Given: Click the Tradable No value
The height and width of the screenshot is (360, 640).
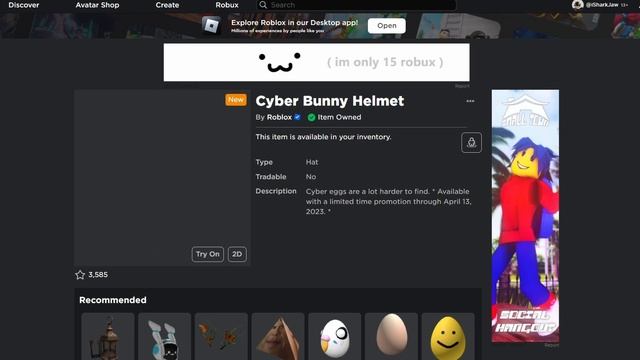Looking at the screenshot, I should click(311, 177).
